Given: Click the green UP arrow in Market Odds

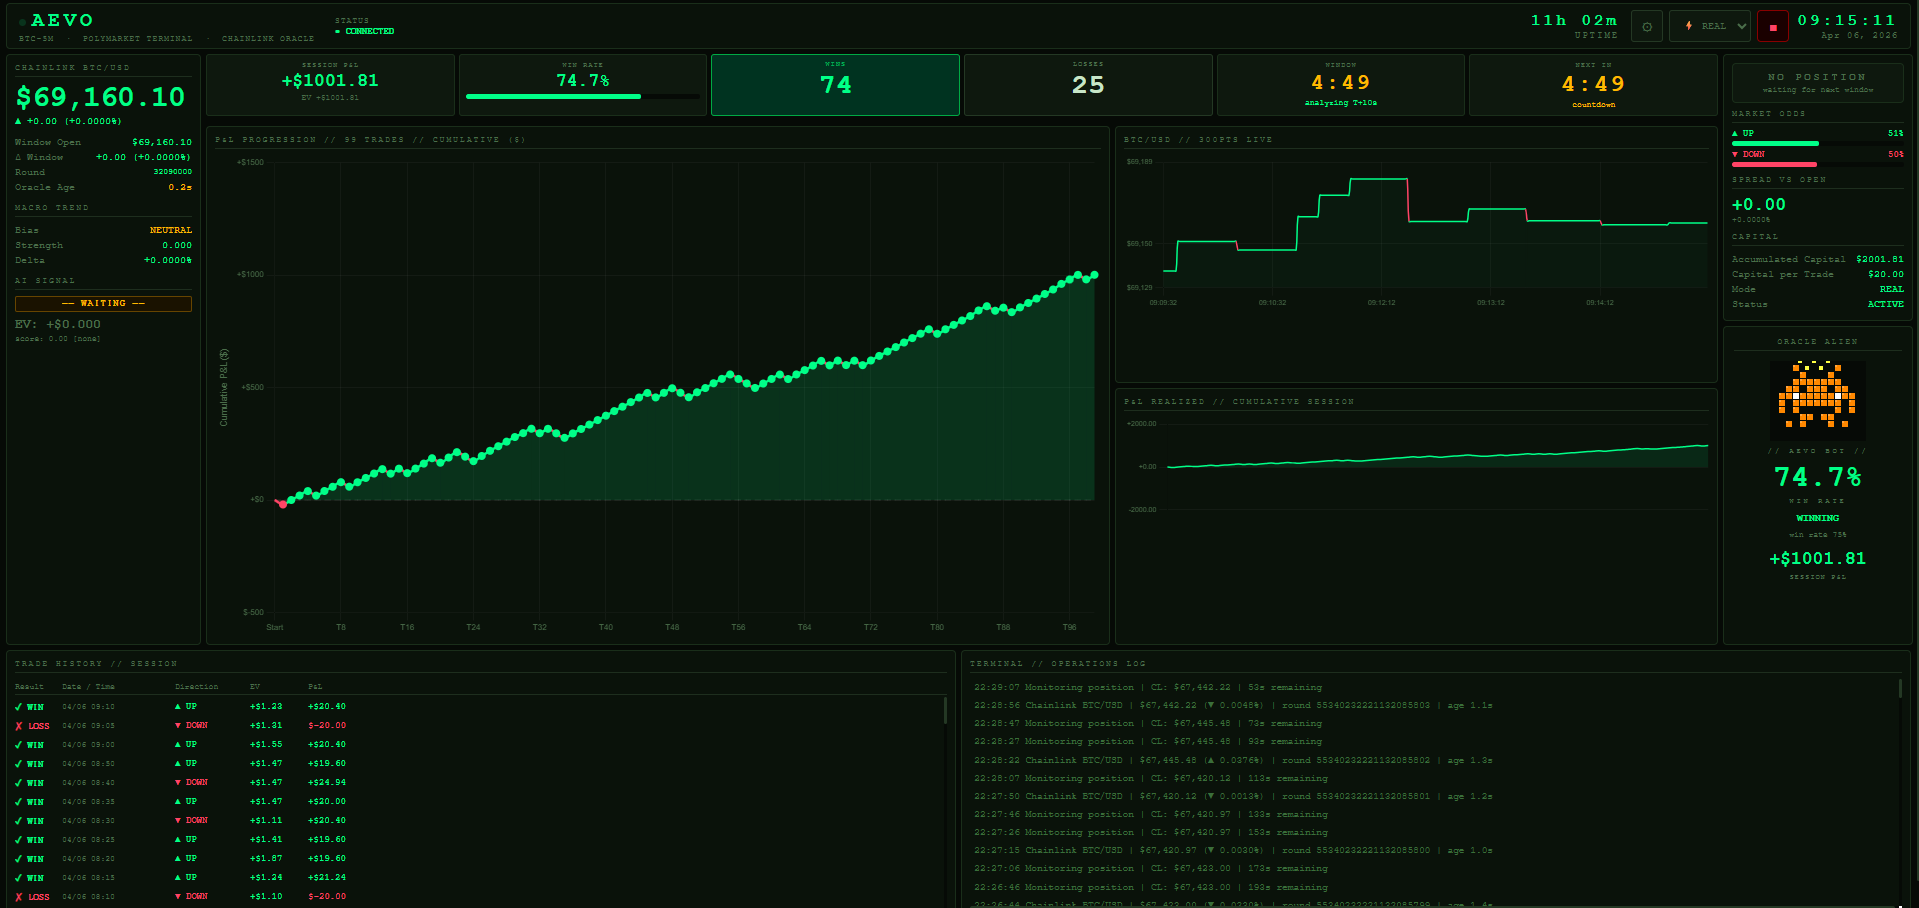Looking at the screenshot, I should pos(1735,133).
